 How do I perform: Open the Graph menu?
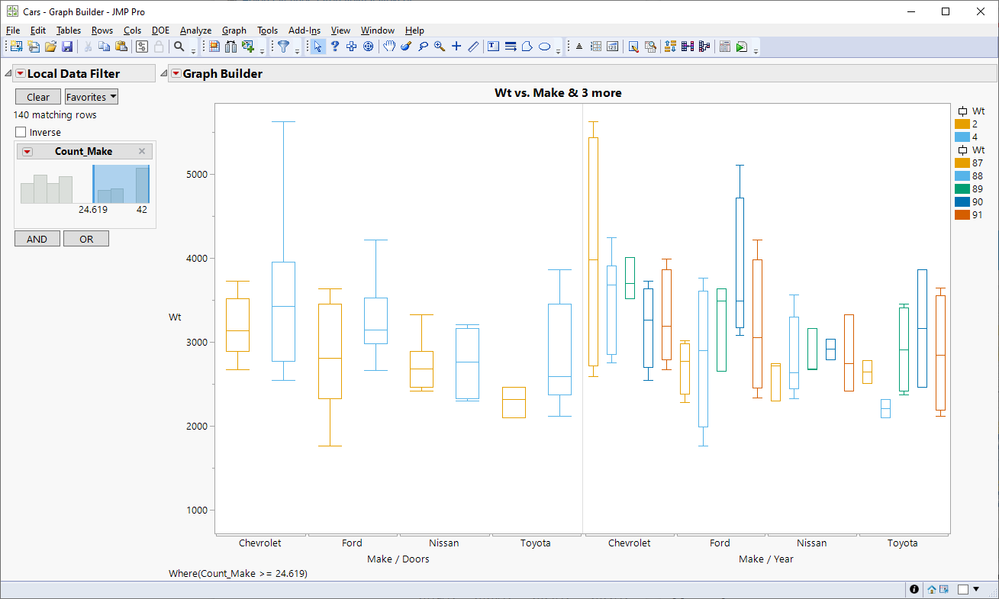[234, 30]
